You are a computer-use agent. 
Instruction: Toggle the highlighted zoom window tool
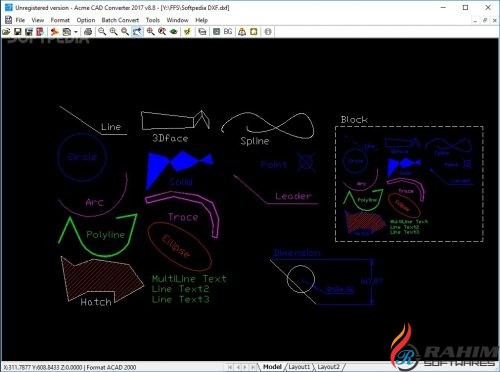(137, 32)
